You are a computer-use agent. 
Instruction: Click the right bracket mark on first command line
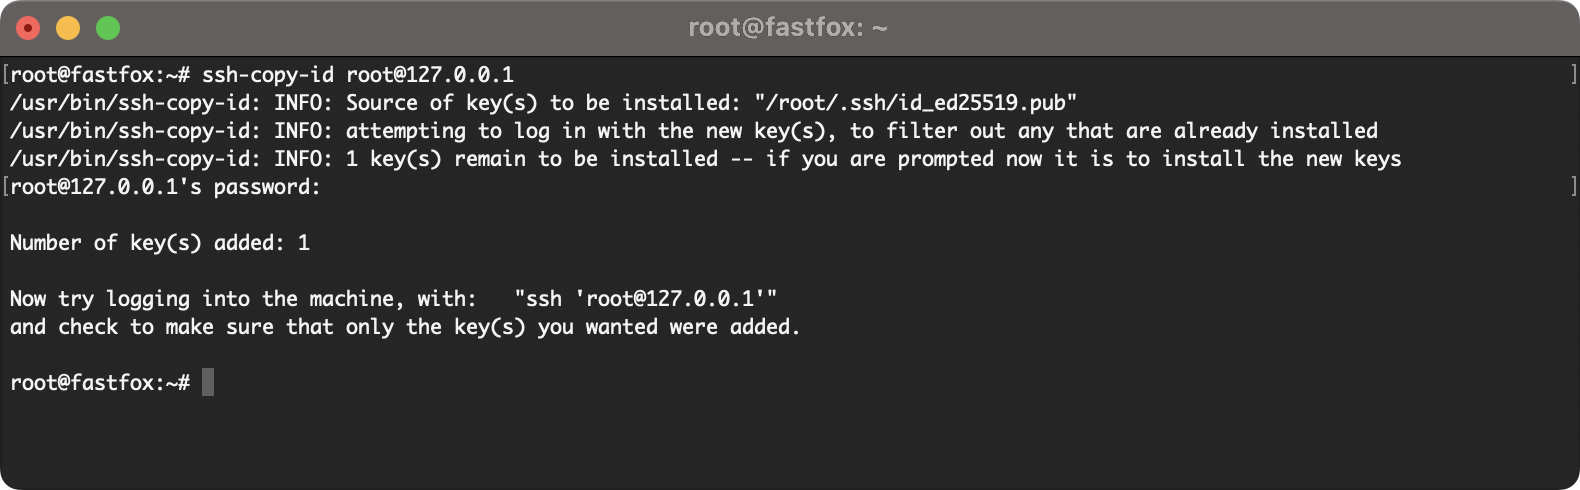coord(1573,74)
